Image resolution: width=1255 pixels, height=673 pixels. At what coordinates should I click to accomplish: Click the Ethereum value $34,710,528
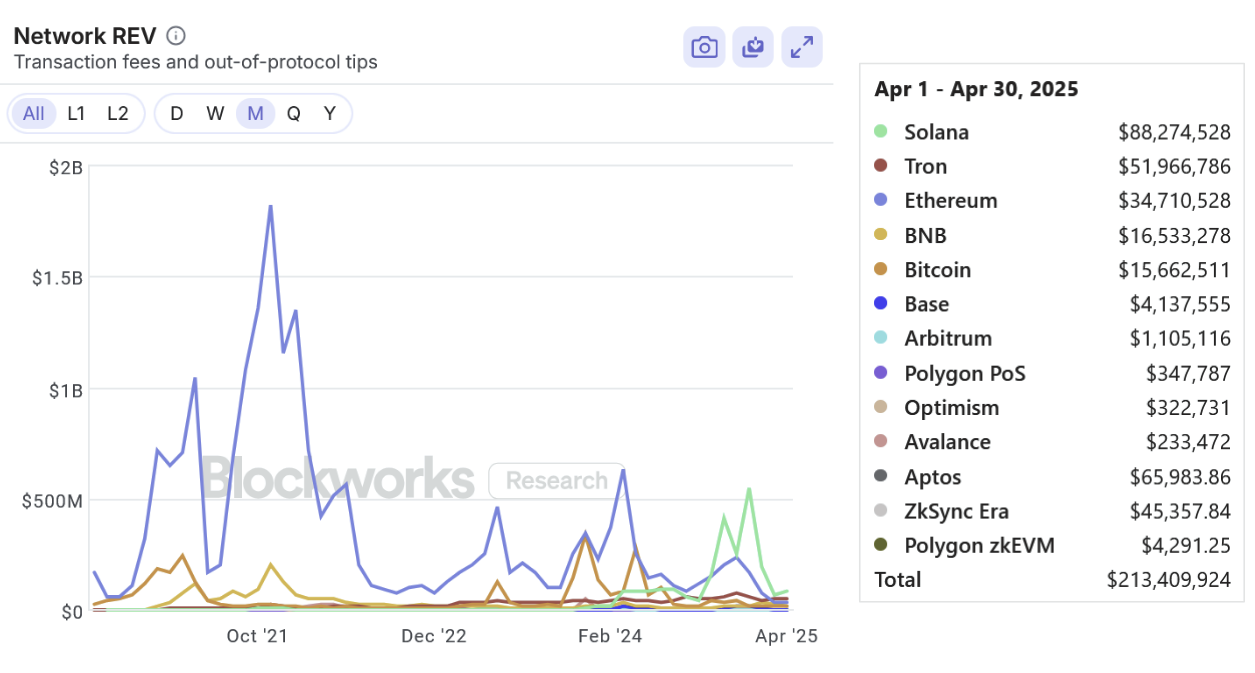(1174, 200)
